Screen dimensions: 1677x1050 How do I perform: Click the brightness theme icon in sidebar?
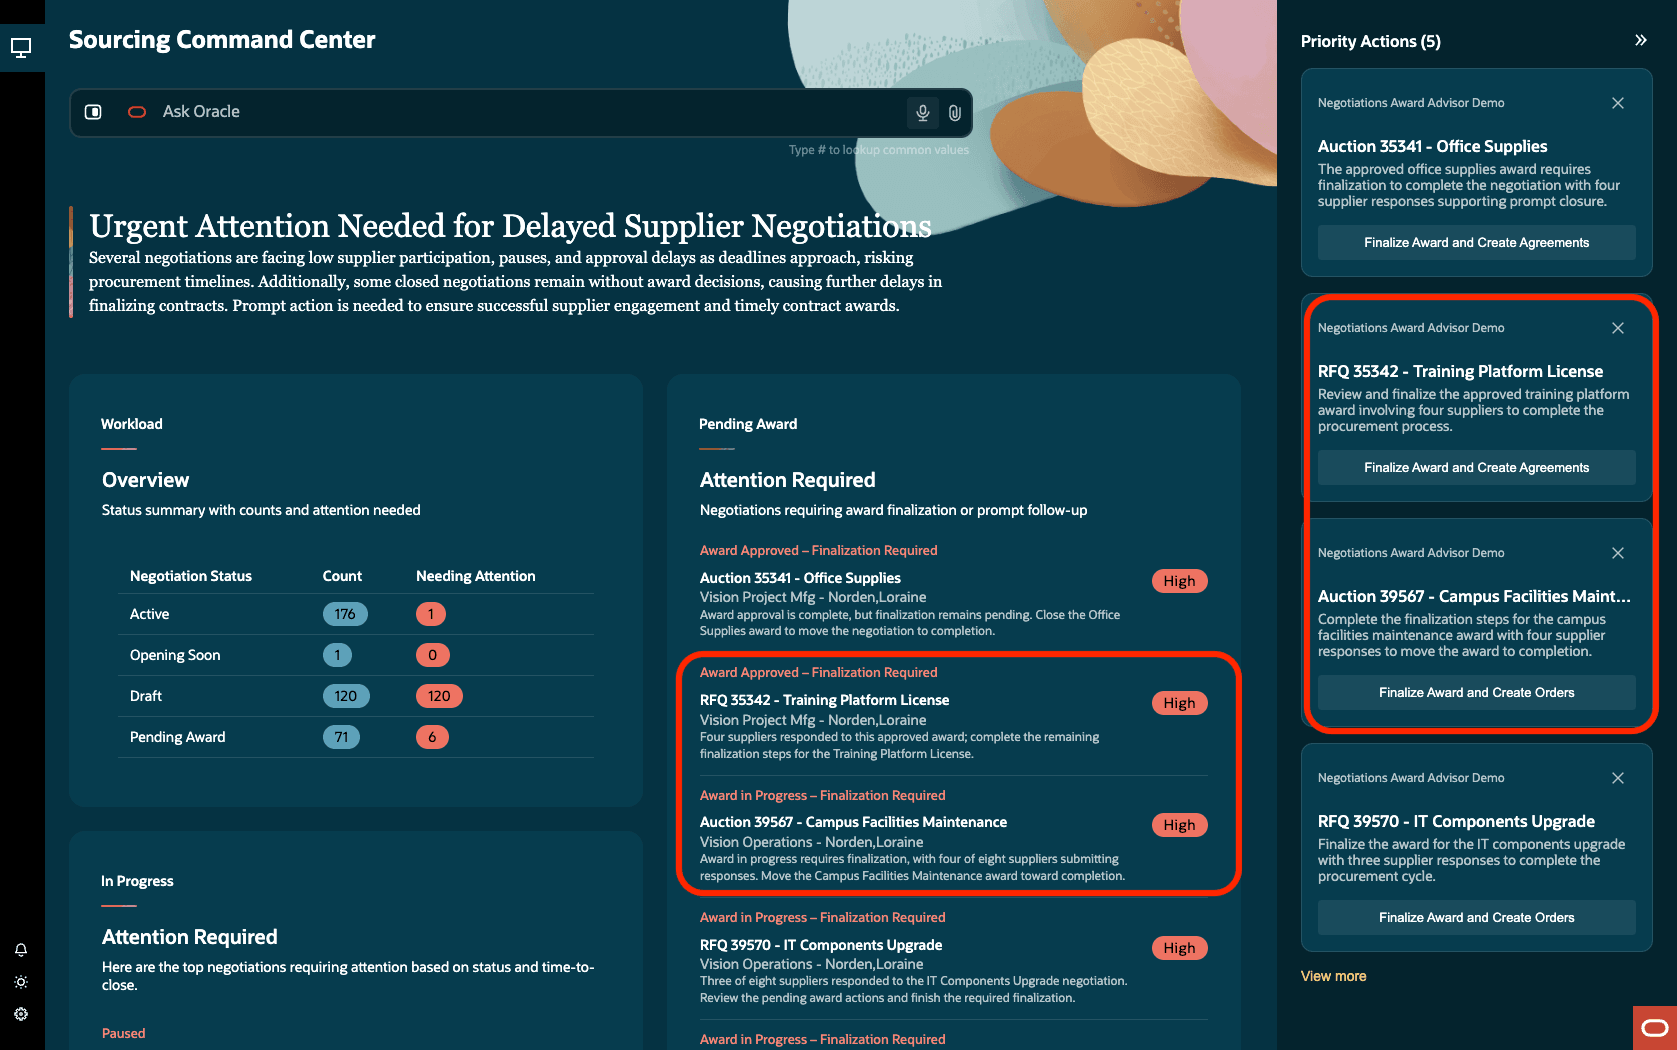21,982
